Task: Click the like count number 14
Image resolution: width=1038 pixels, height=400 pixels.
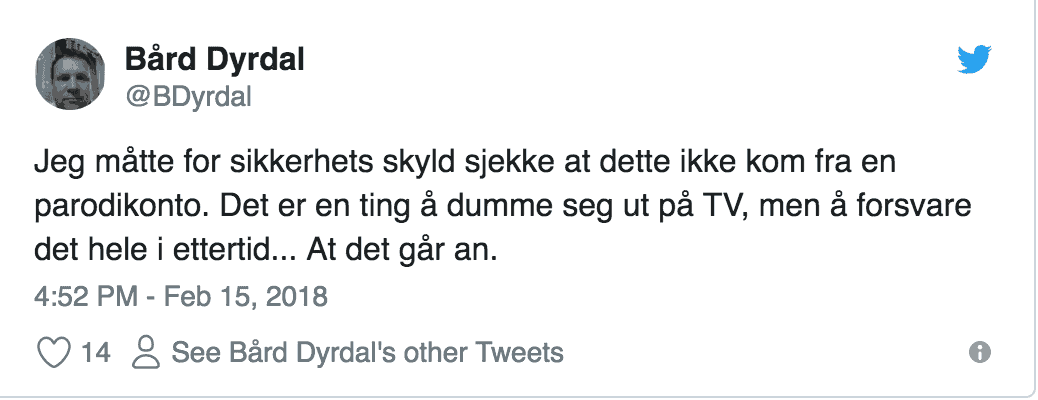Action: click(95, 352)
